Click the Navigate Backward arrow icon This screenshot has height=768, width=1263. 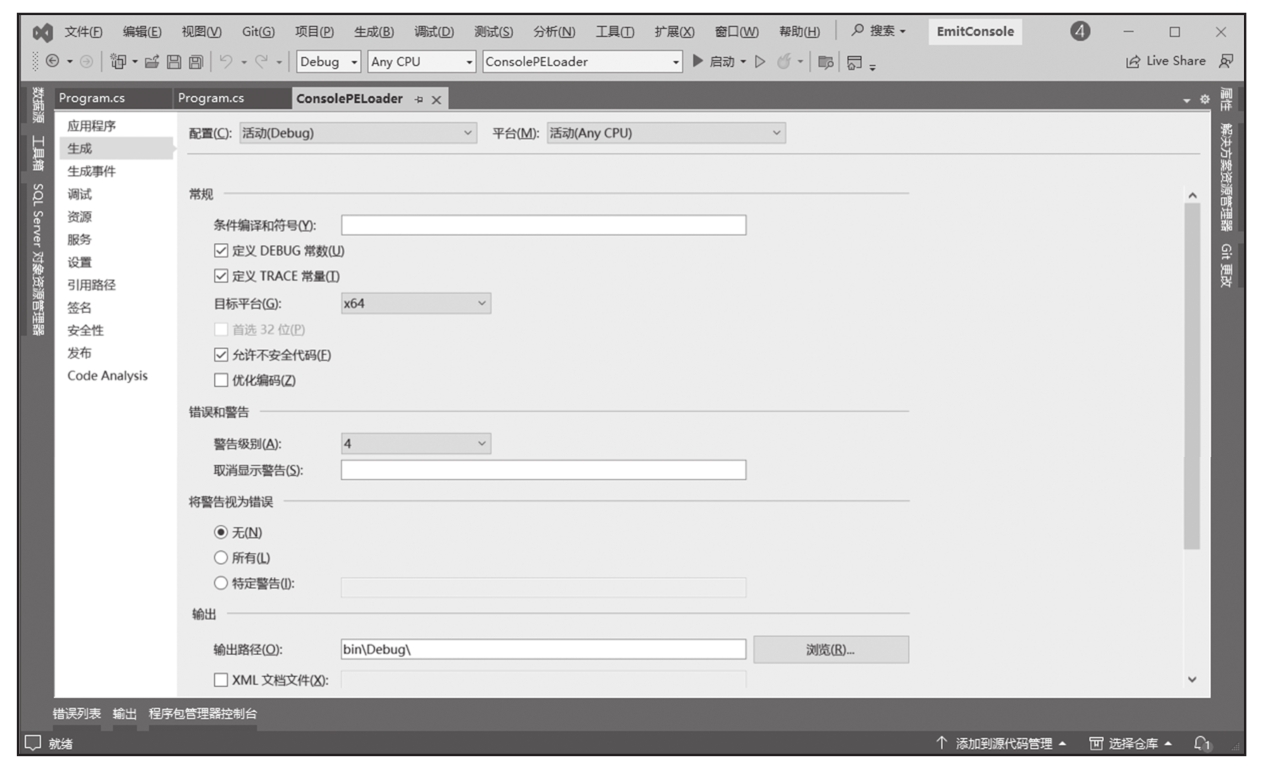(x=52, y=61)
